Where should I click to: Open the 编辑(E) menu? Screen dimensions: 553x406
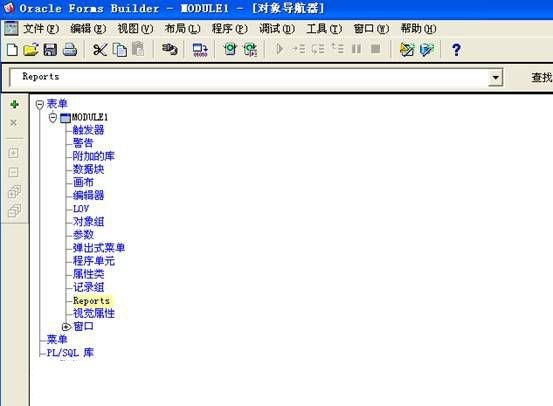click(x=88, y=29)
